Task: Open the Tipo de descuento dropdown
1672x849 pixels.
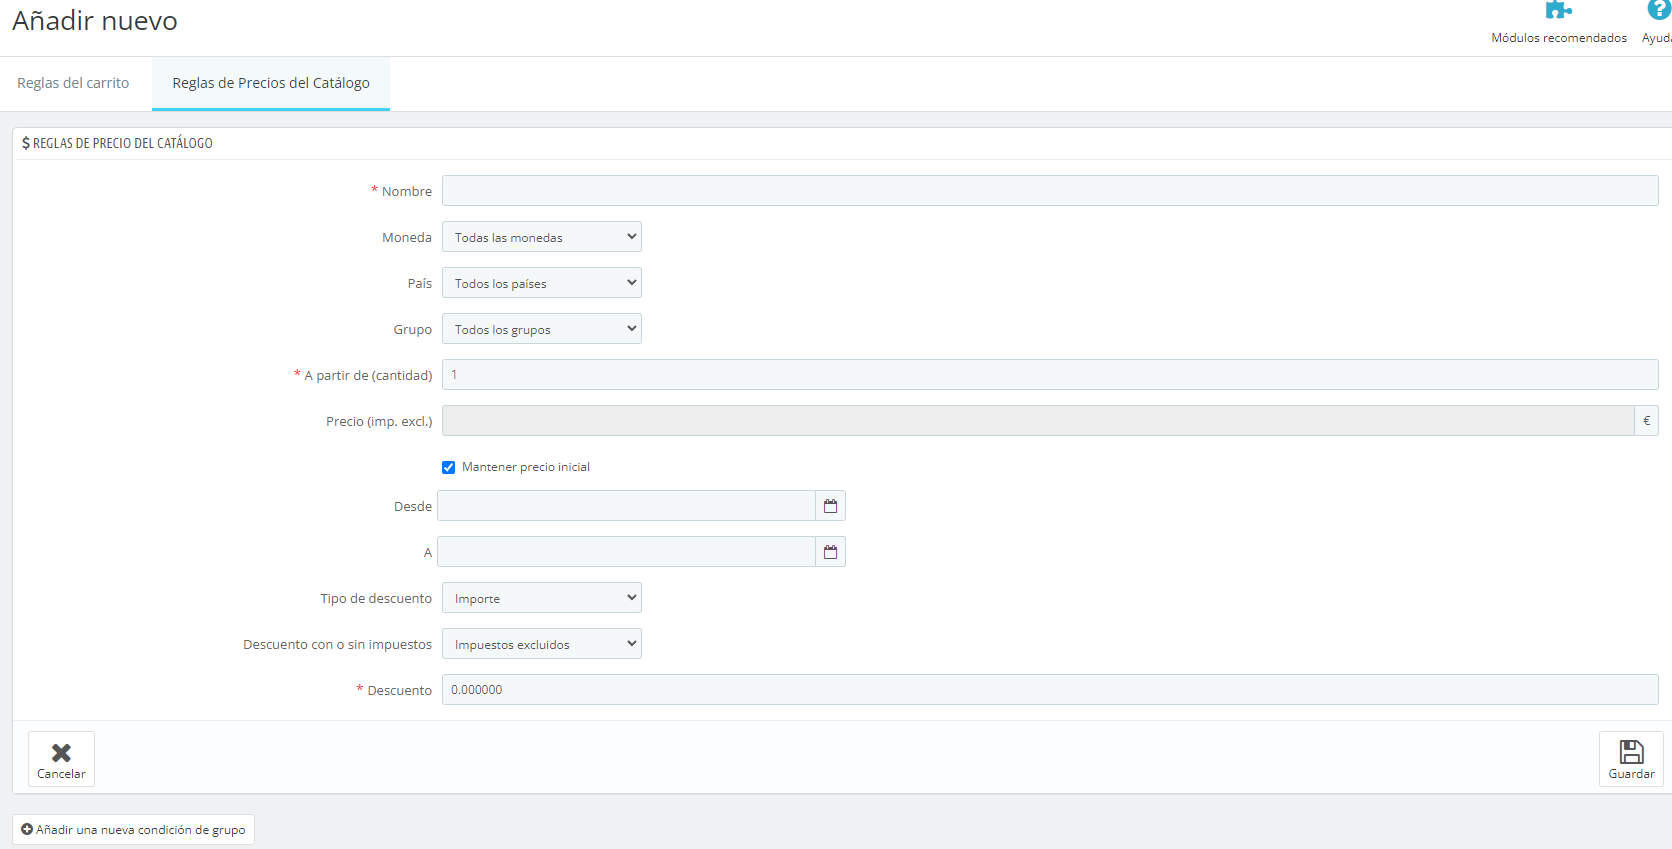Action: 541,598
